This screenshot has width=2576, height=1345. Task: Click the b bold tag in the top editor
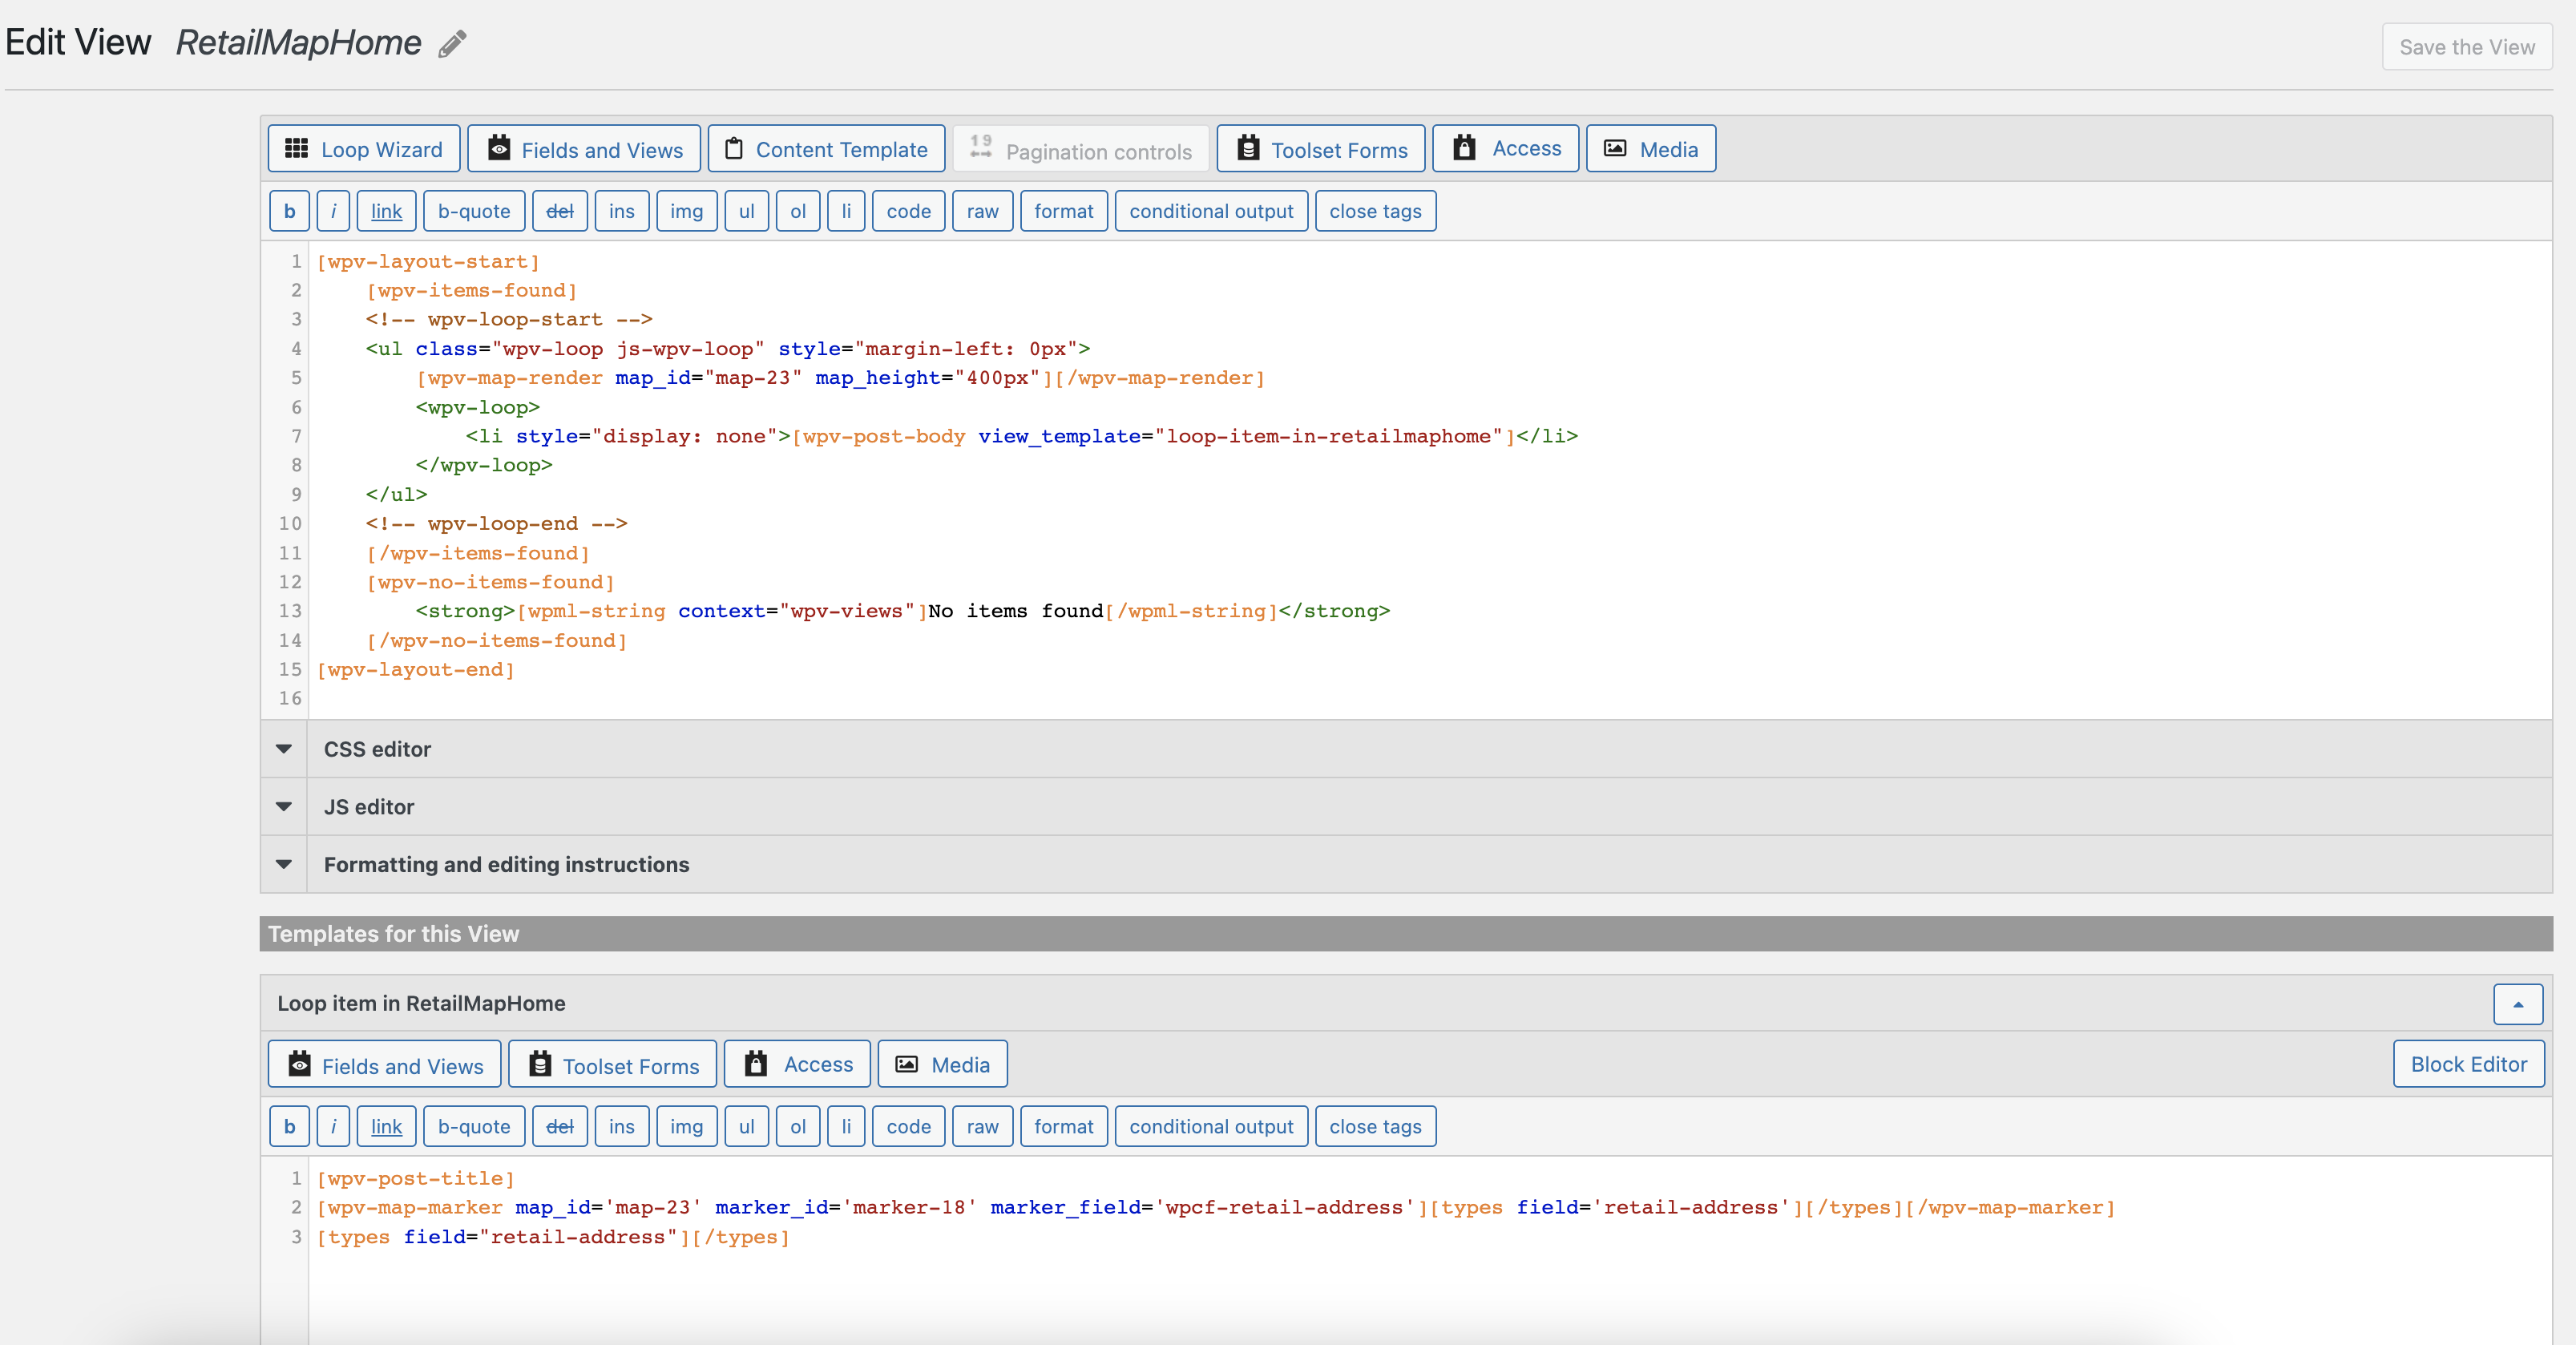tap(290, 211)
